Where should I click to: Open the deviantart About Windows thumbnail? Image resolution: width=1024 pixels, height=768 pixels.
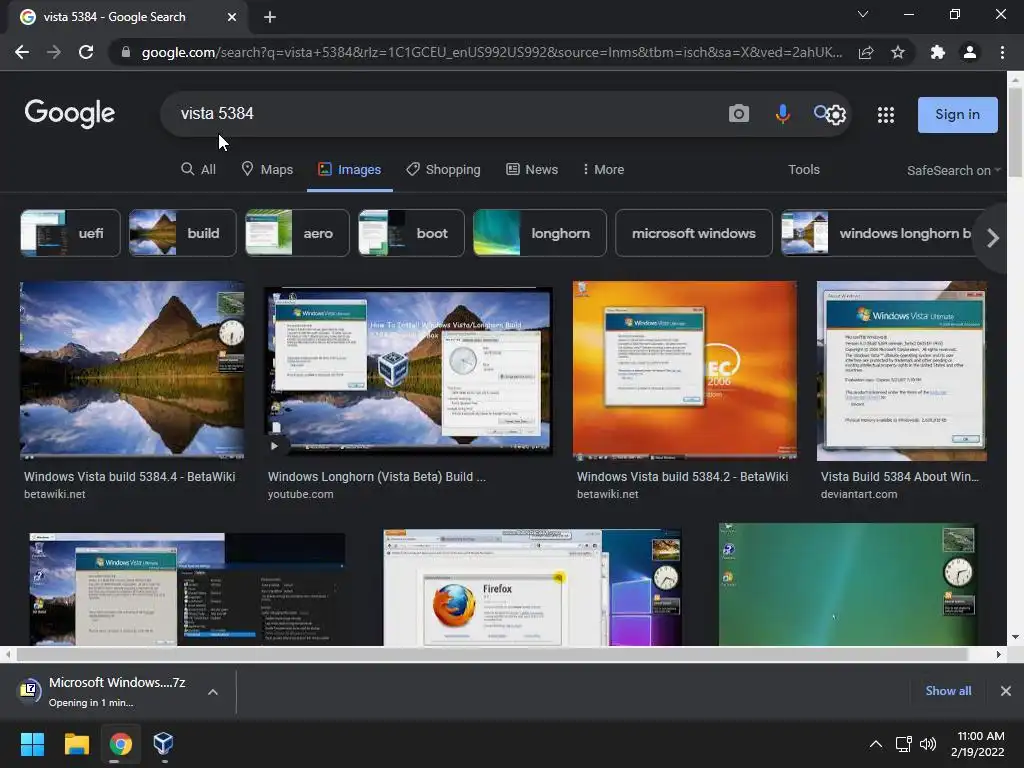click(901, 371)
